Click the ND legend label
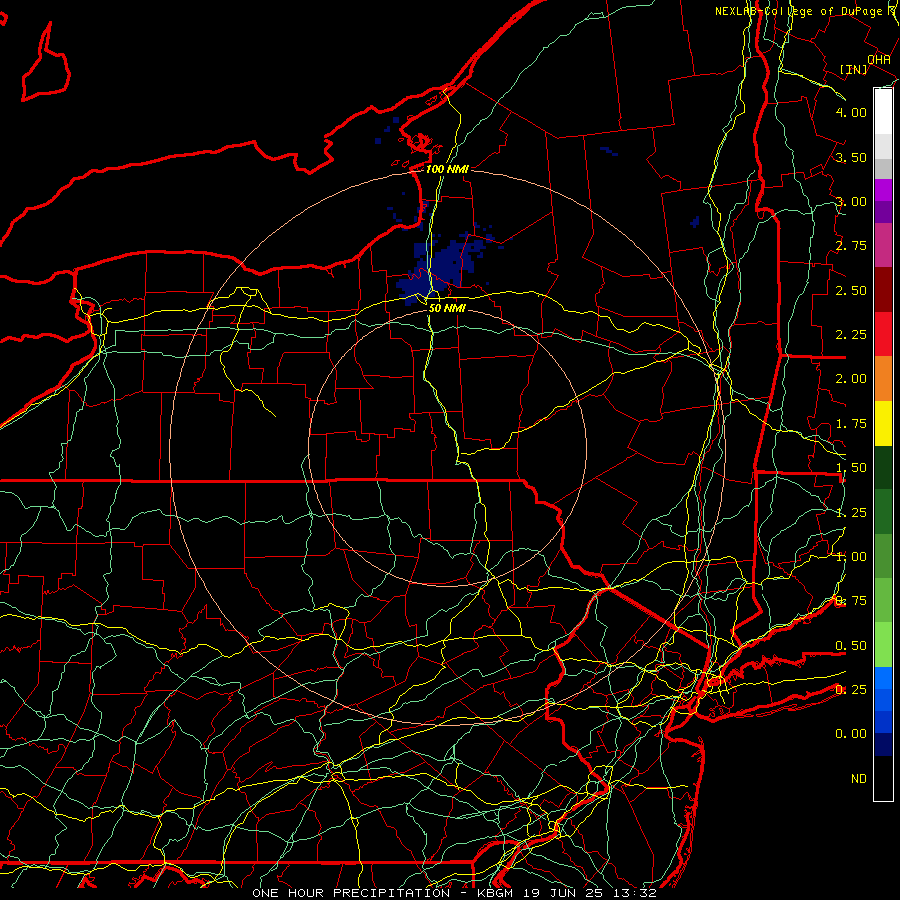Viewport: 900px width, 900px height. click(859, 779)
